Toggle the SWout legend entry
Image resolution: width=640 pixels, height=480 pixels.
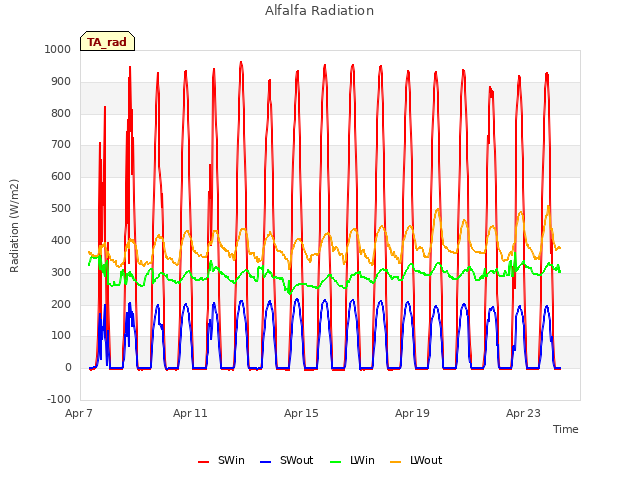click(287, 460)
